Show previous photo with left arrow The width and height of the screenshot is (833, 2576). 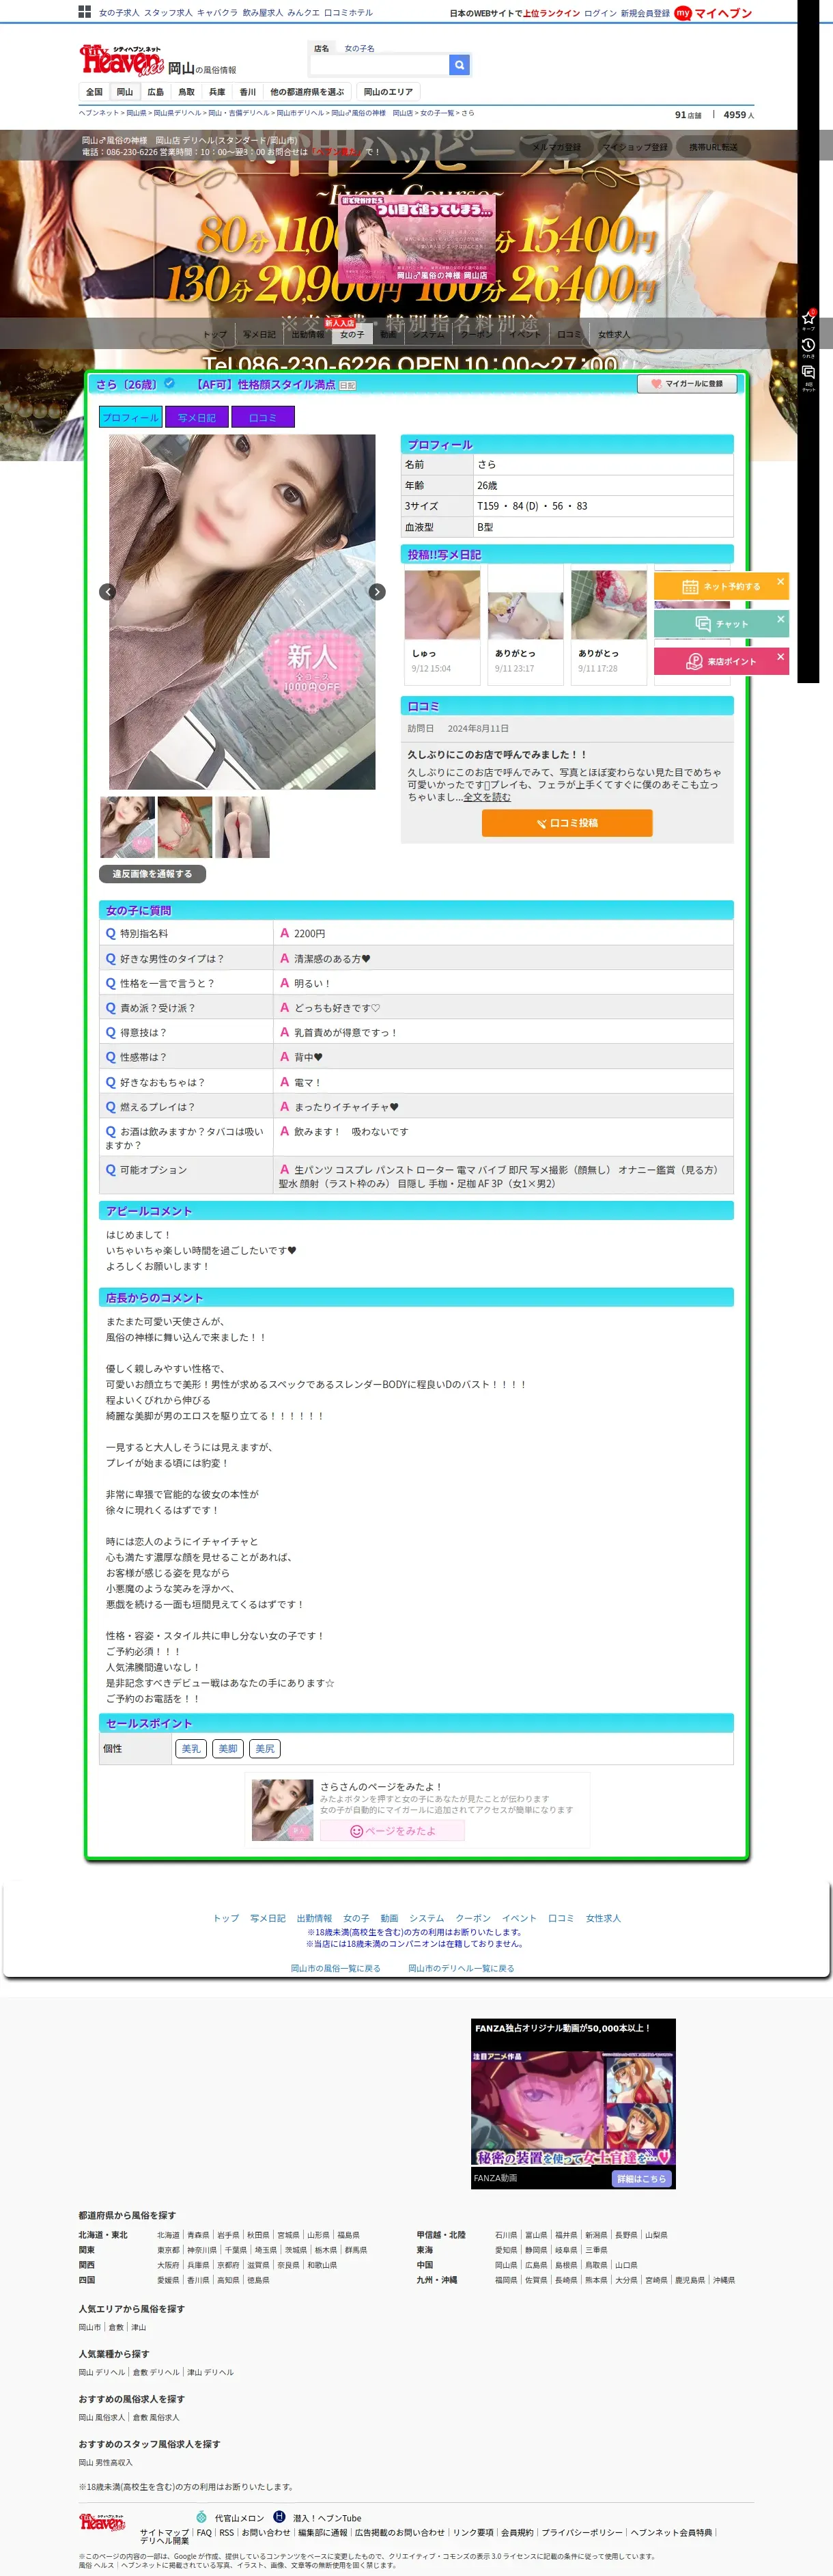coord(108,592)
